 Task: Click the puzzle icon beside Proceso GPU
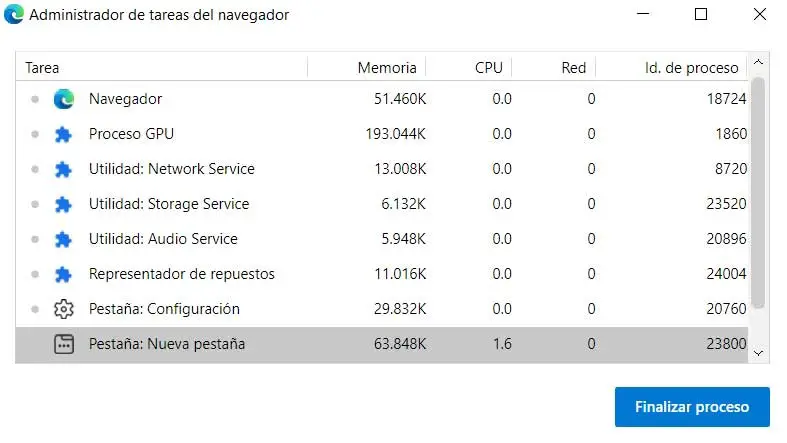click(64, 134)
